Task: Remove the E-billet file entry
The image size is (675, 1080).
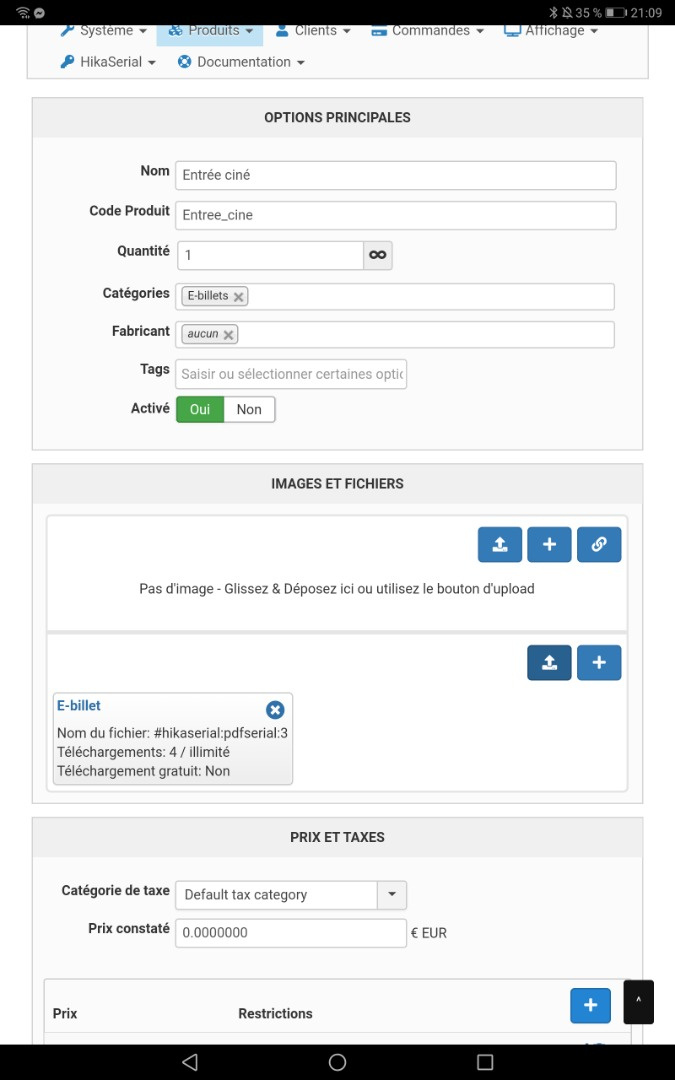Action: point(275,710)
